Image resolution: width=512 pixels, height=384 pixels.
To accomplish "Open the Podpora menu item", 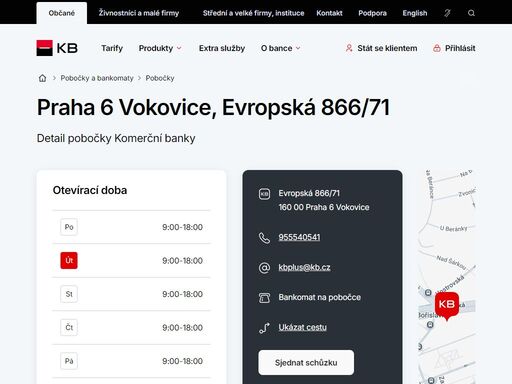I will (x=372, y=13).
